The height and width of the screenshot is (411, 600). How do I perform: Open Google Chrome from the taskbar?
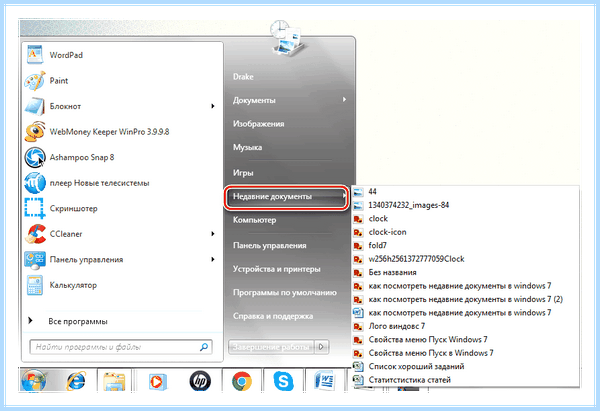(242, 381)
